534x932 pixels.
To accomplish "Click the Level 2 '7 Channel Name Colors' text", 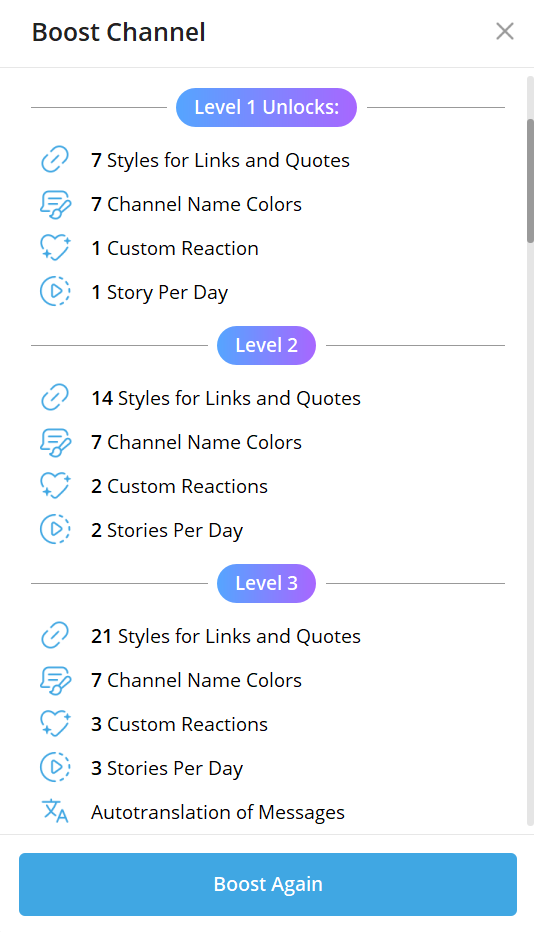I will point(196,443).
